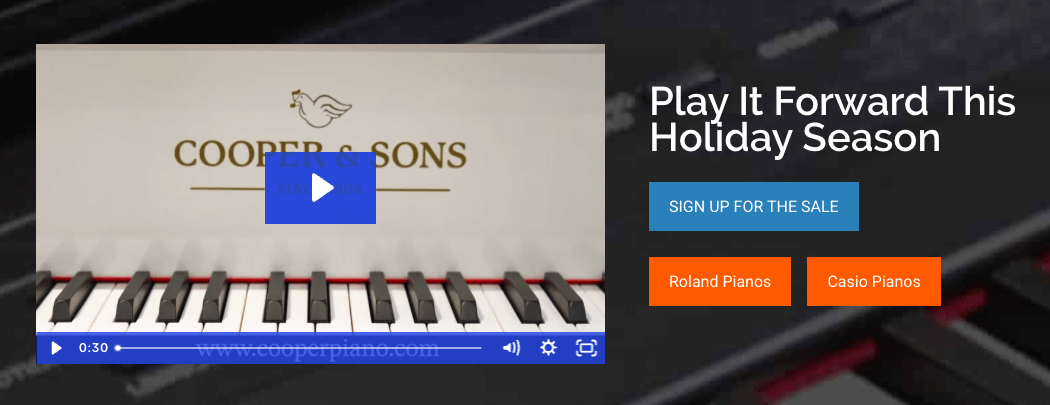Open the video settings gear
Screen dimensions: 1050x405
(548, 348)
